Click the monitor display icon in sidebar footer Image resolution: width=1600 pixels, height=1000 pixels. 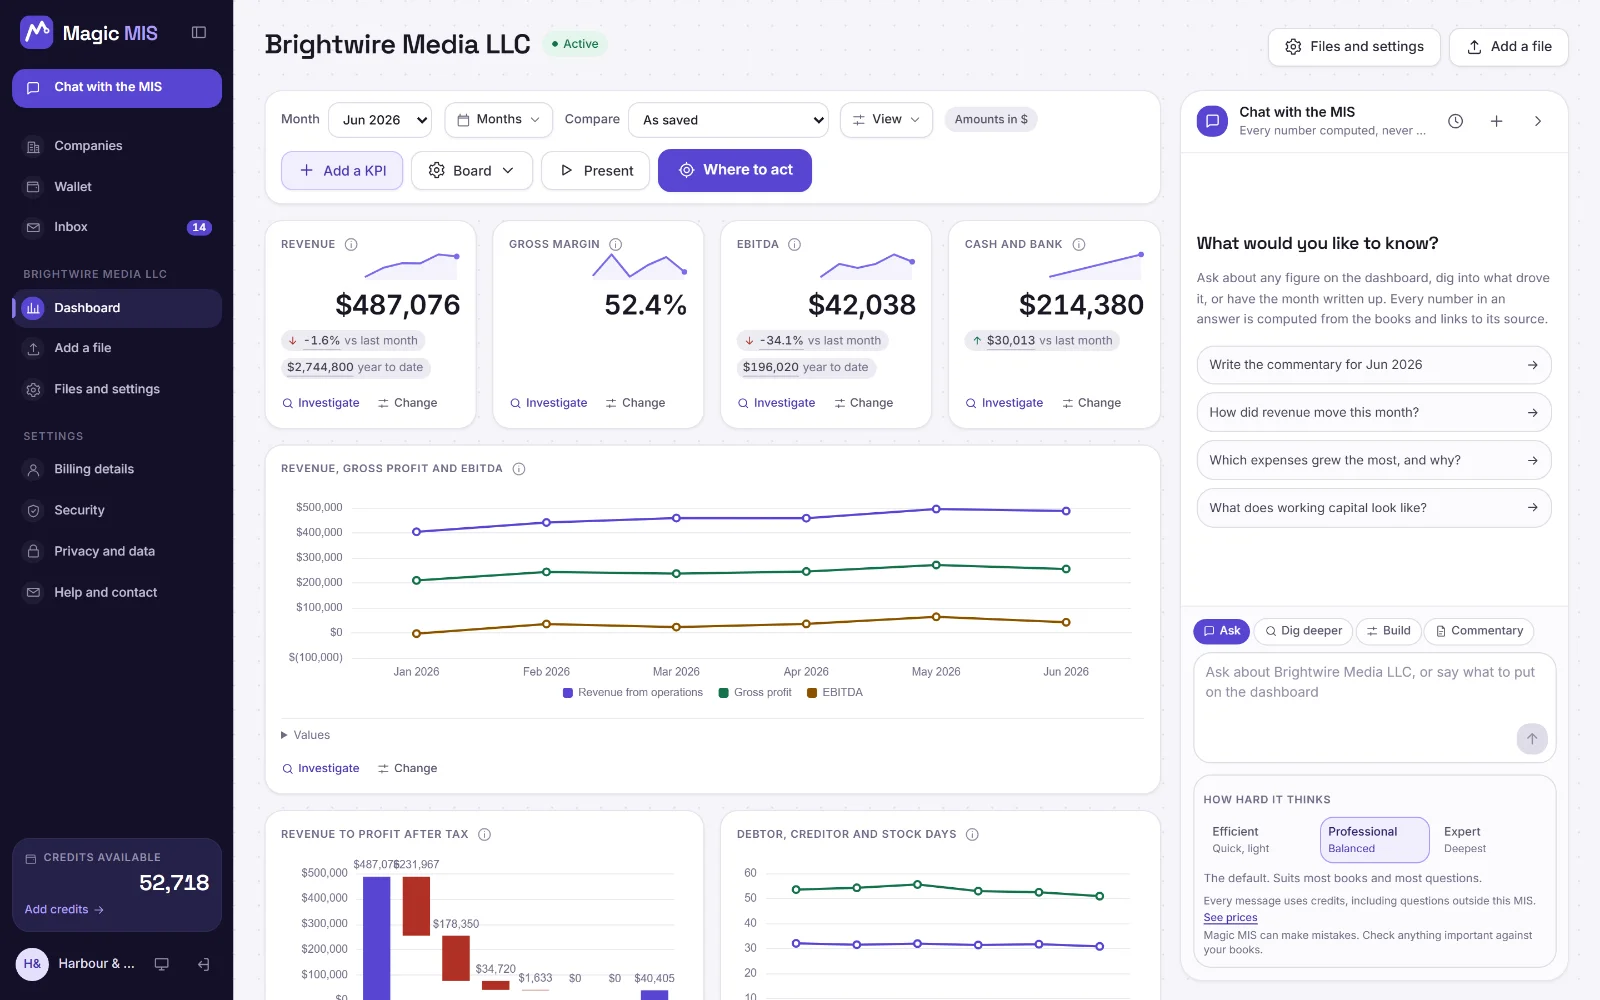click(161, 964)
